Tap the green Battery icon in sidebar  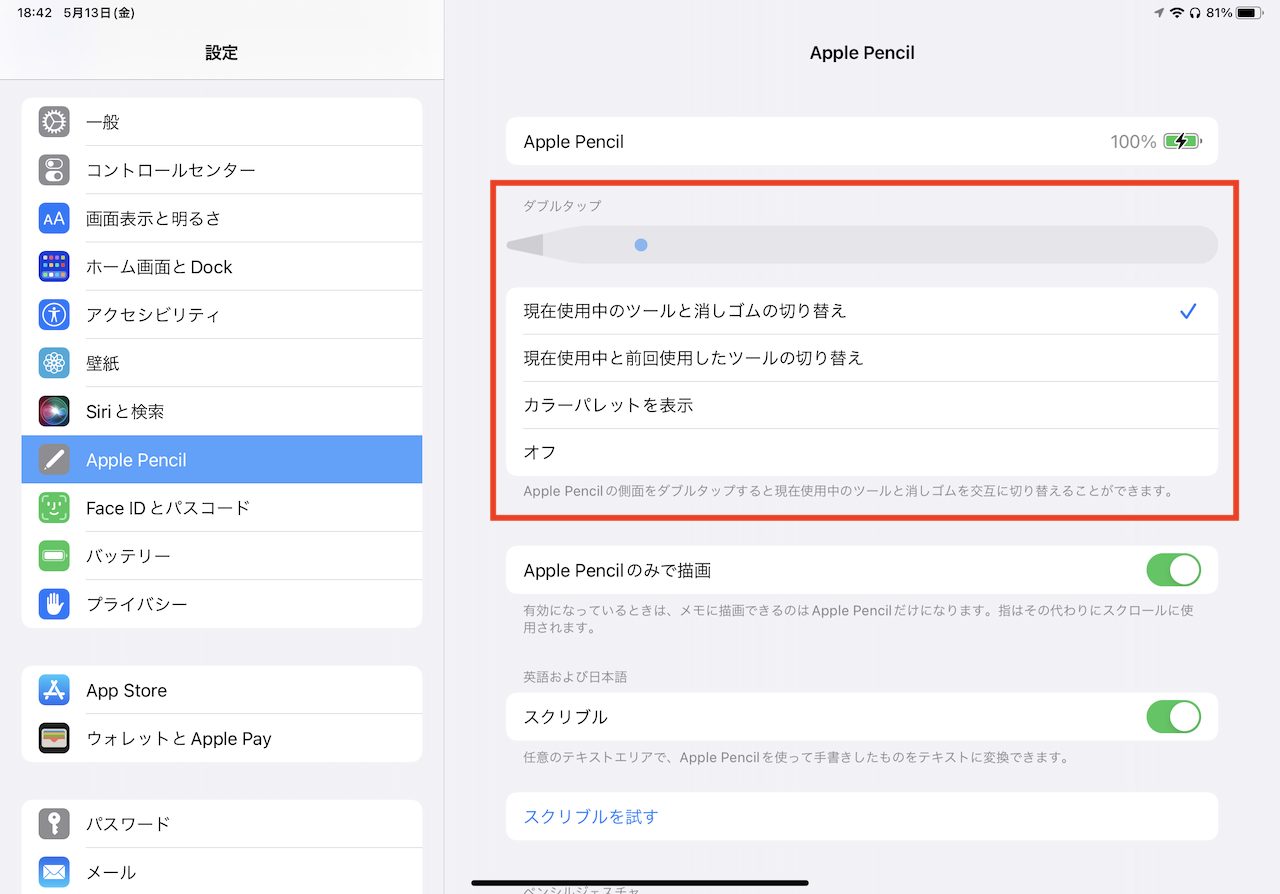(54, 556)
